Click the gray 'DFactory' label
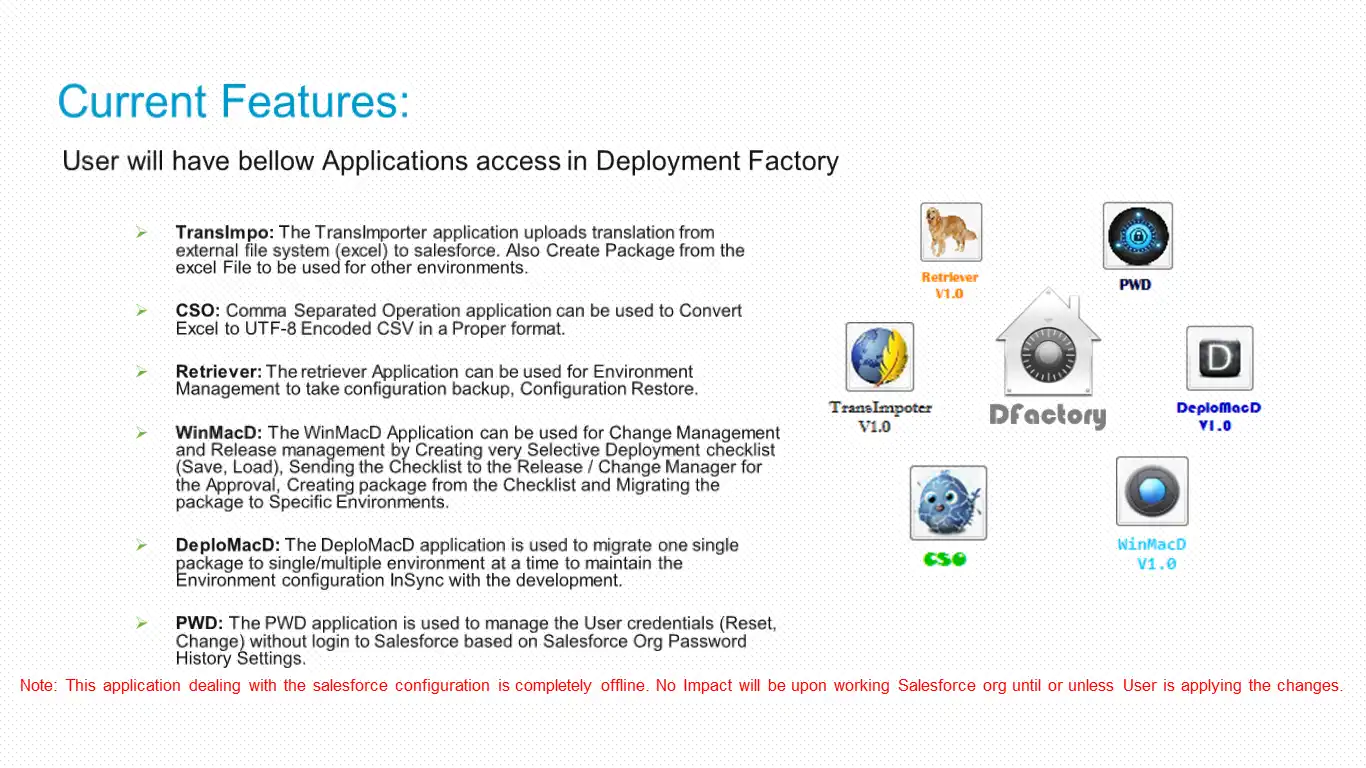The height and width of the screenshot is (768, 1366). pyautogui.click(x=1047, y=415)
